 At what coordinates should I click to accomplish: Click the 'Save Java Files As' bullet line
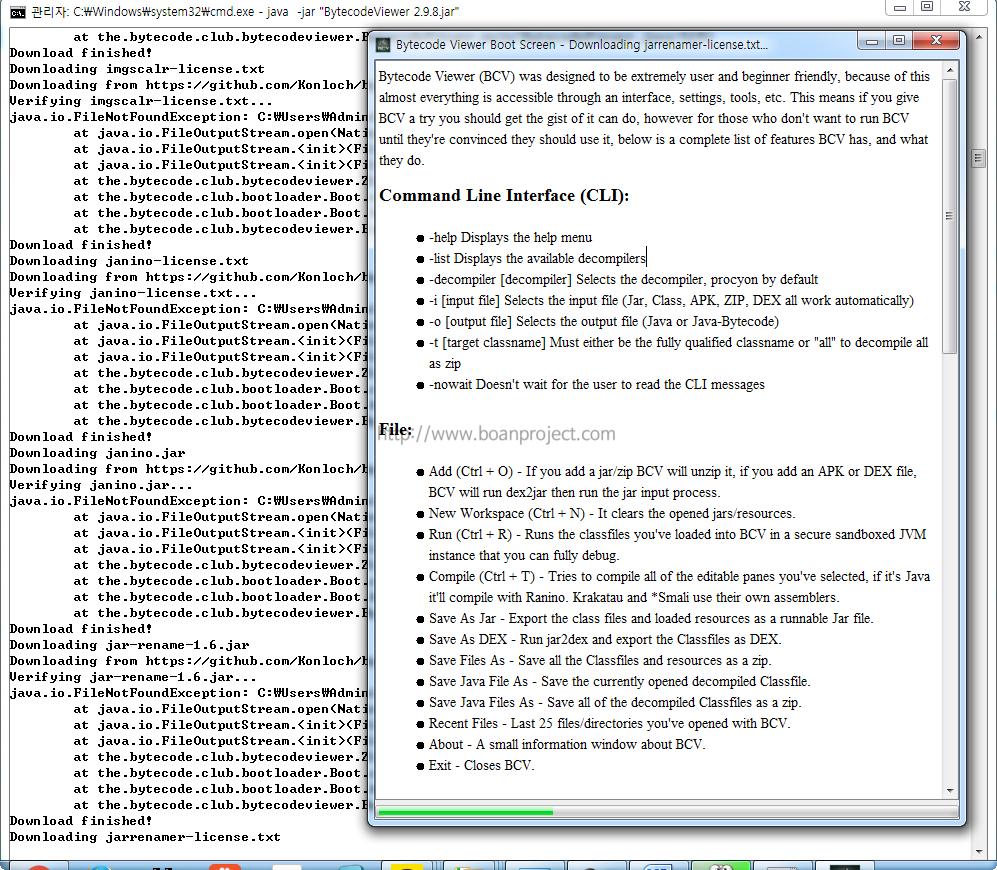click(615, 702)
